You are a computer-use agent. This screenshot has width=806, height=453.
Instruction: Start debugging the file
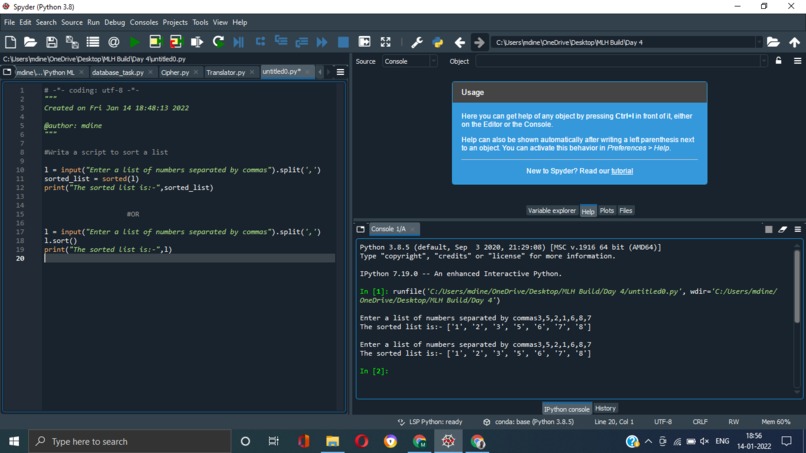pos(239,42)
